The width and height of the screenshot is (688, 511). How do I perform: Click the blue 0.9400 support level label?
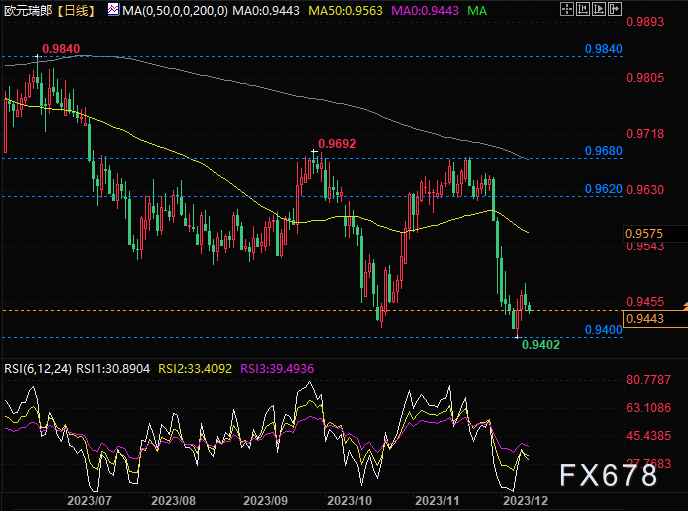[602, 329]
